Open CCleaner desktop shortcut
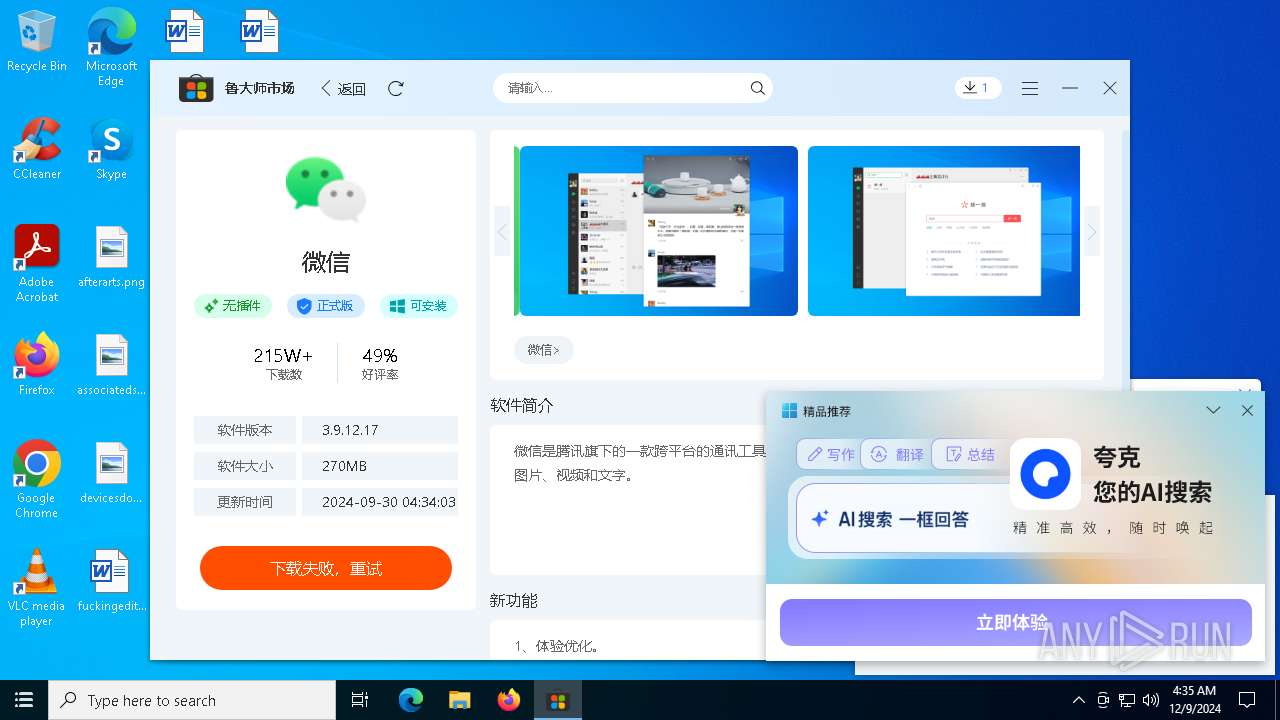The image size is (1280, 720). point(37,148)
